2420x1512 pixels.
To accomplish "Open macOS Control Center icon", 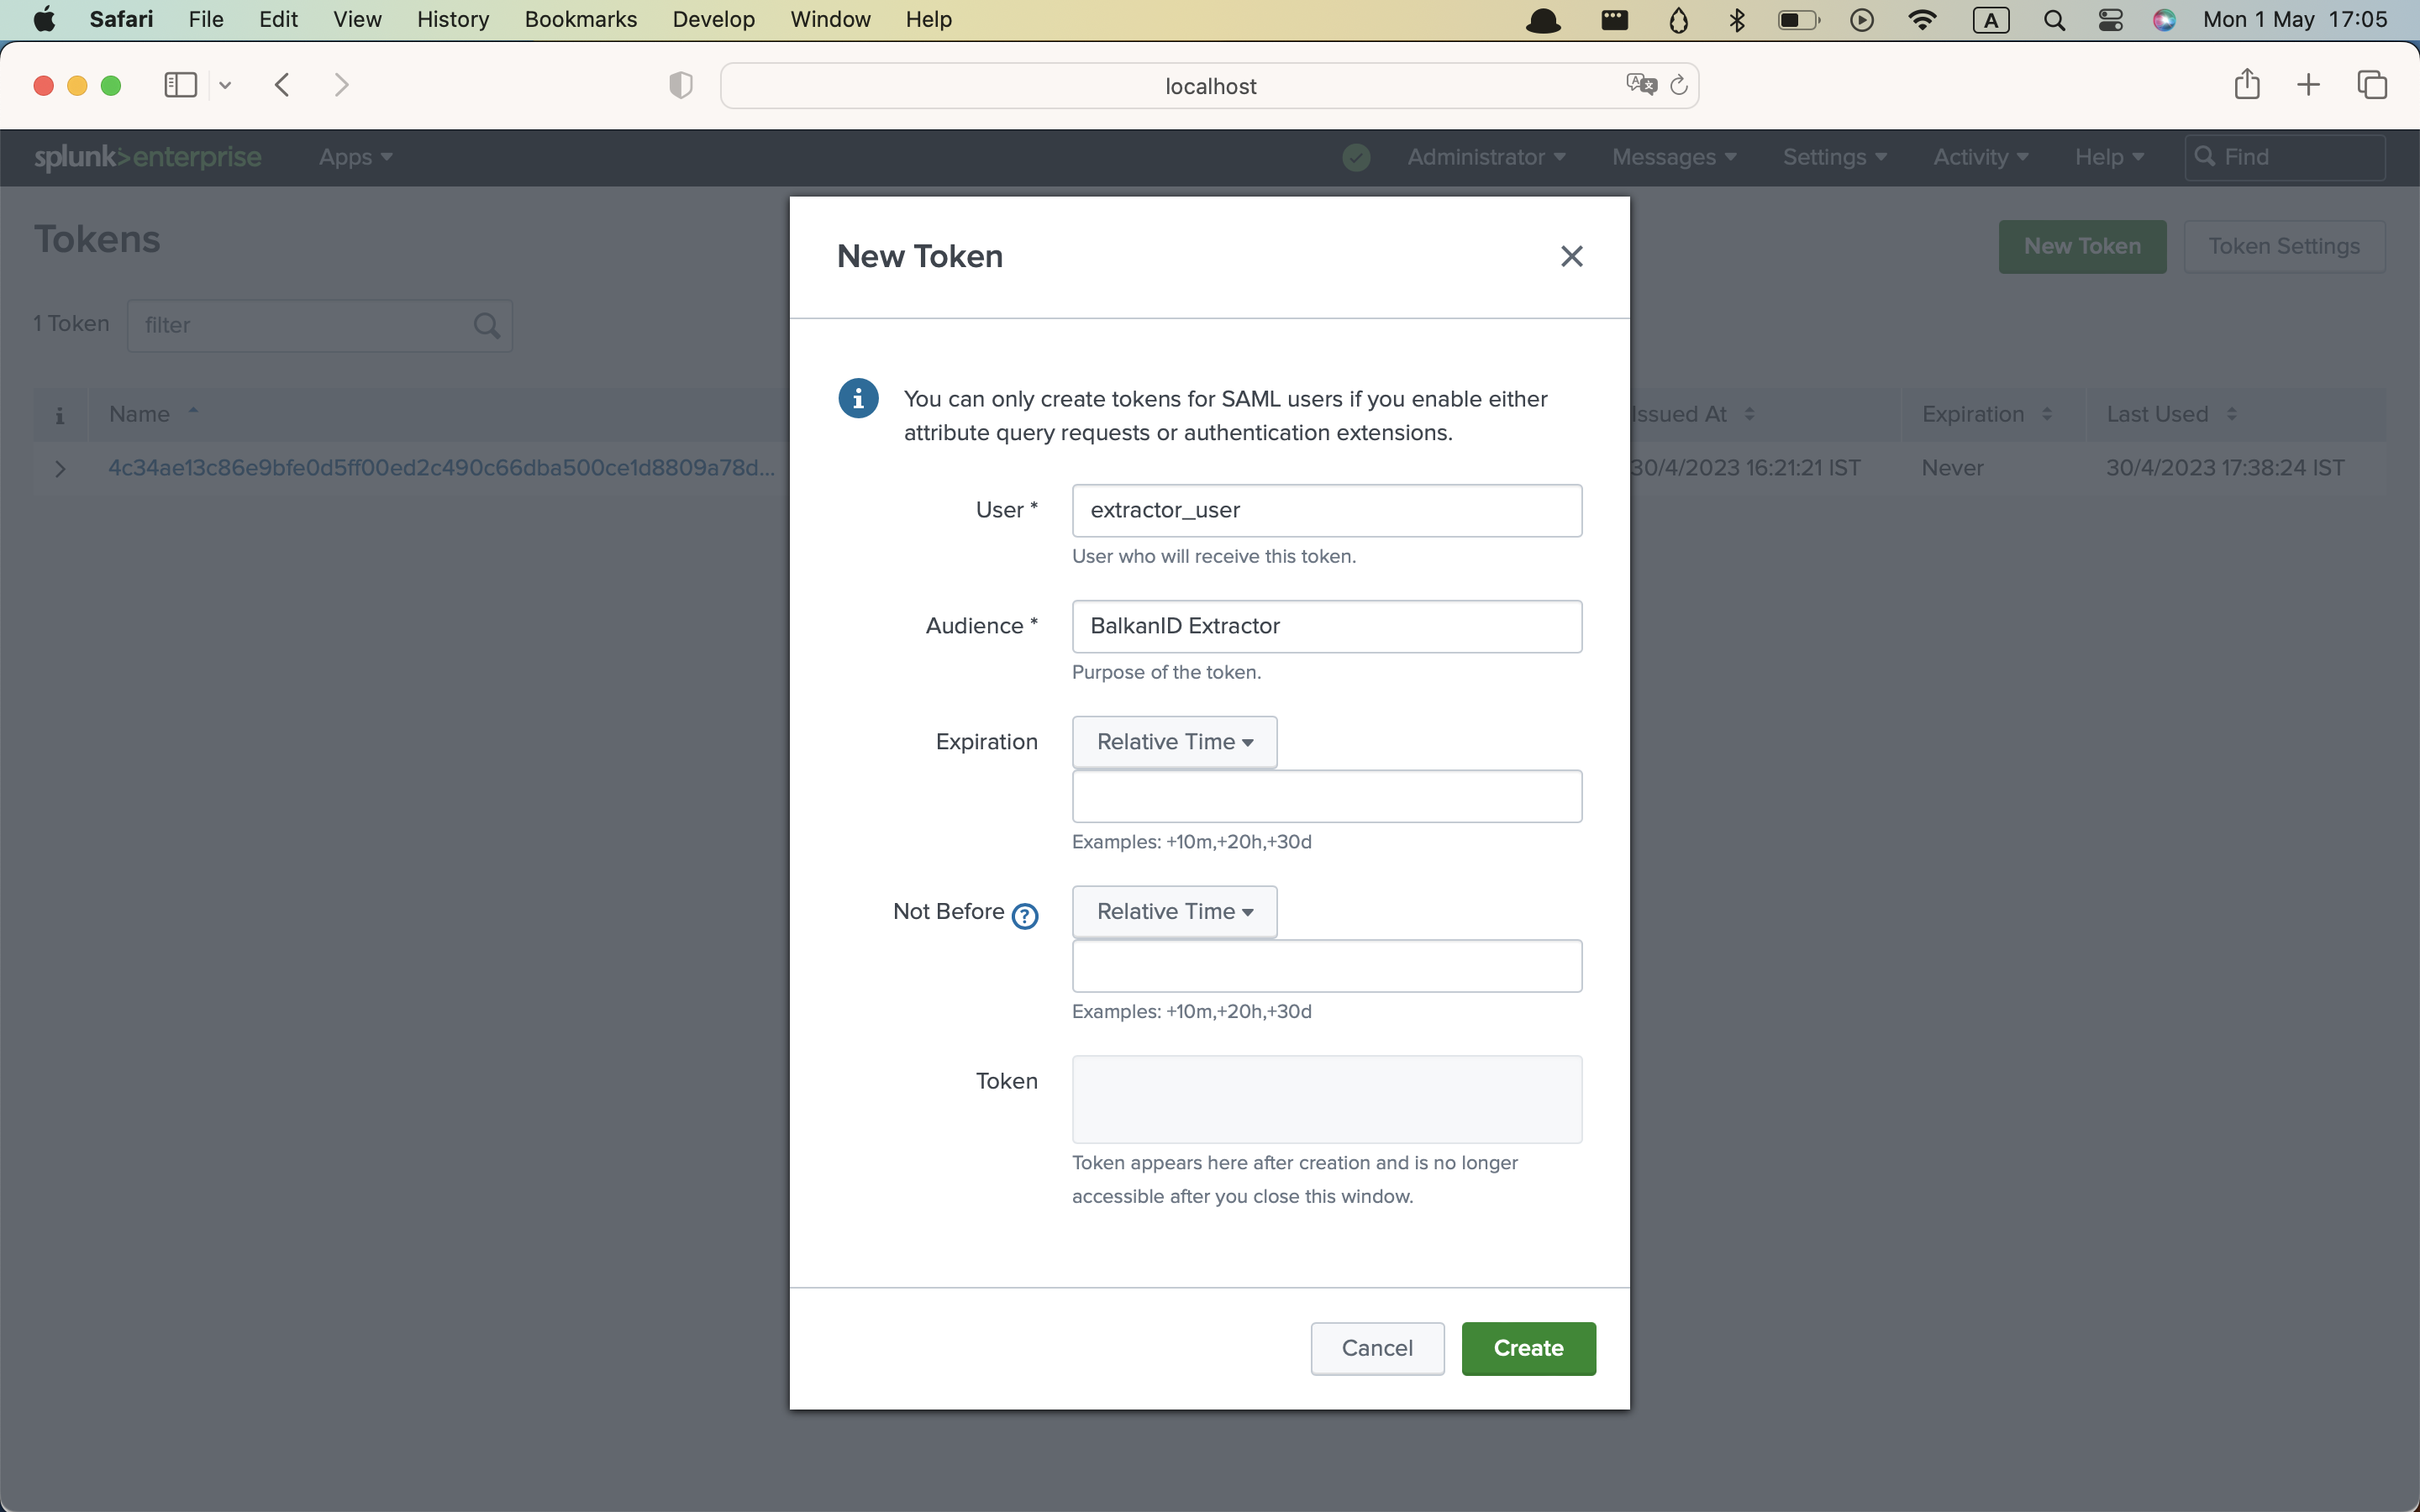I will 2110,20.
